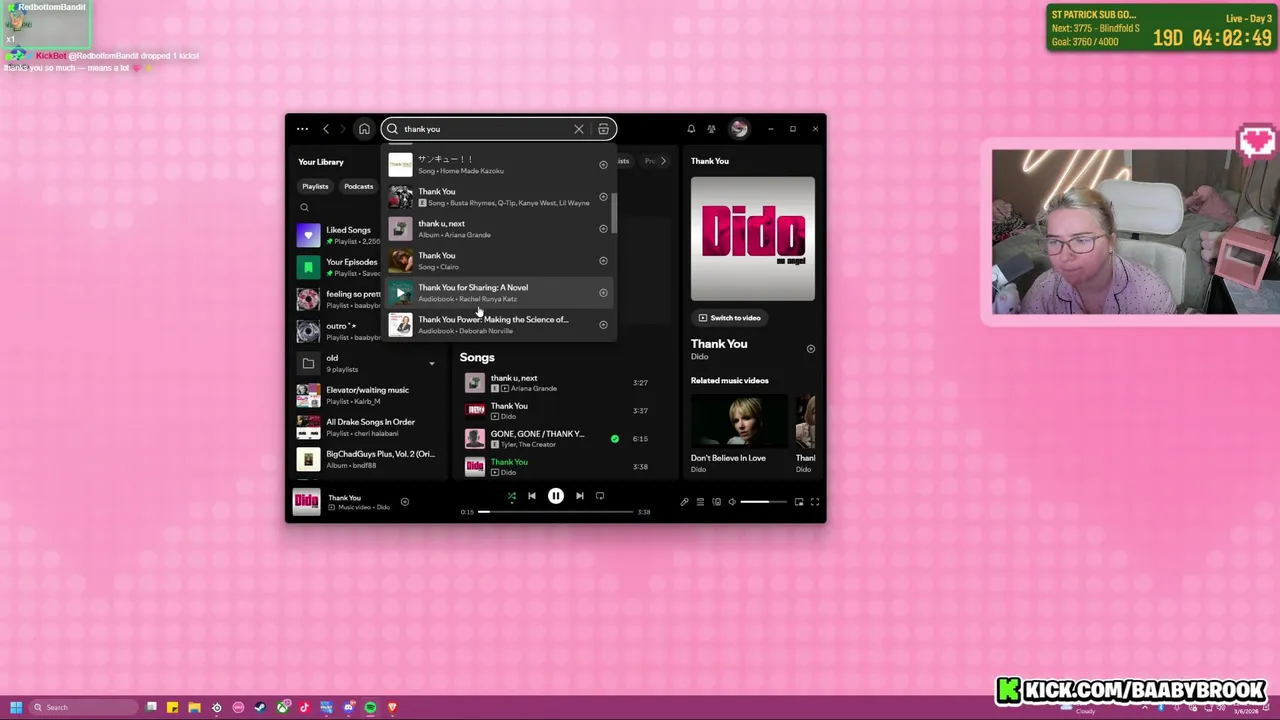Screen dimensions: 1280x720
Task: Expand the 'old' playlist folder
Action: [432, 364]
